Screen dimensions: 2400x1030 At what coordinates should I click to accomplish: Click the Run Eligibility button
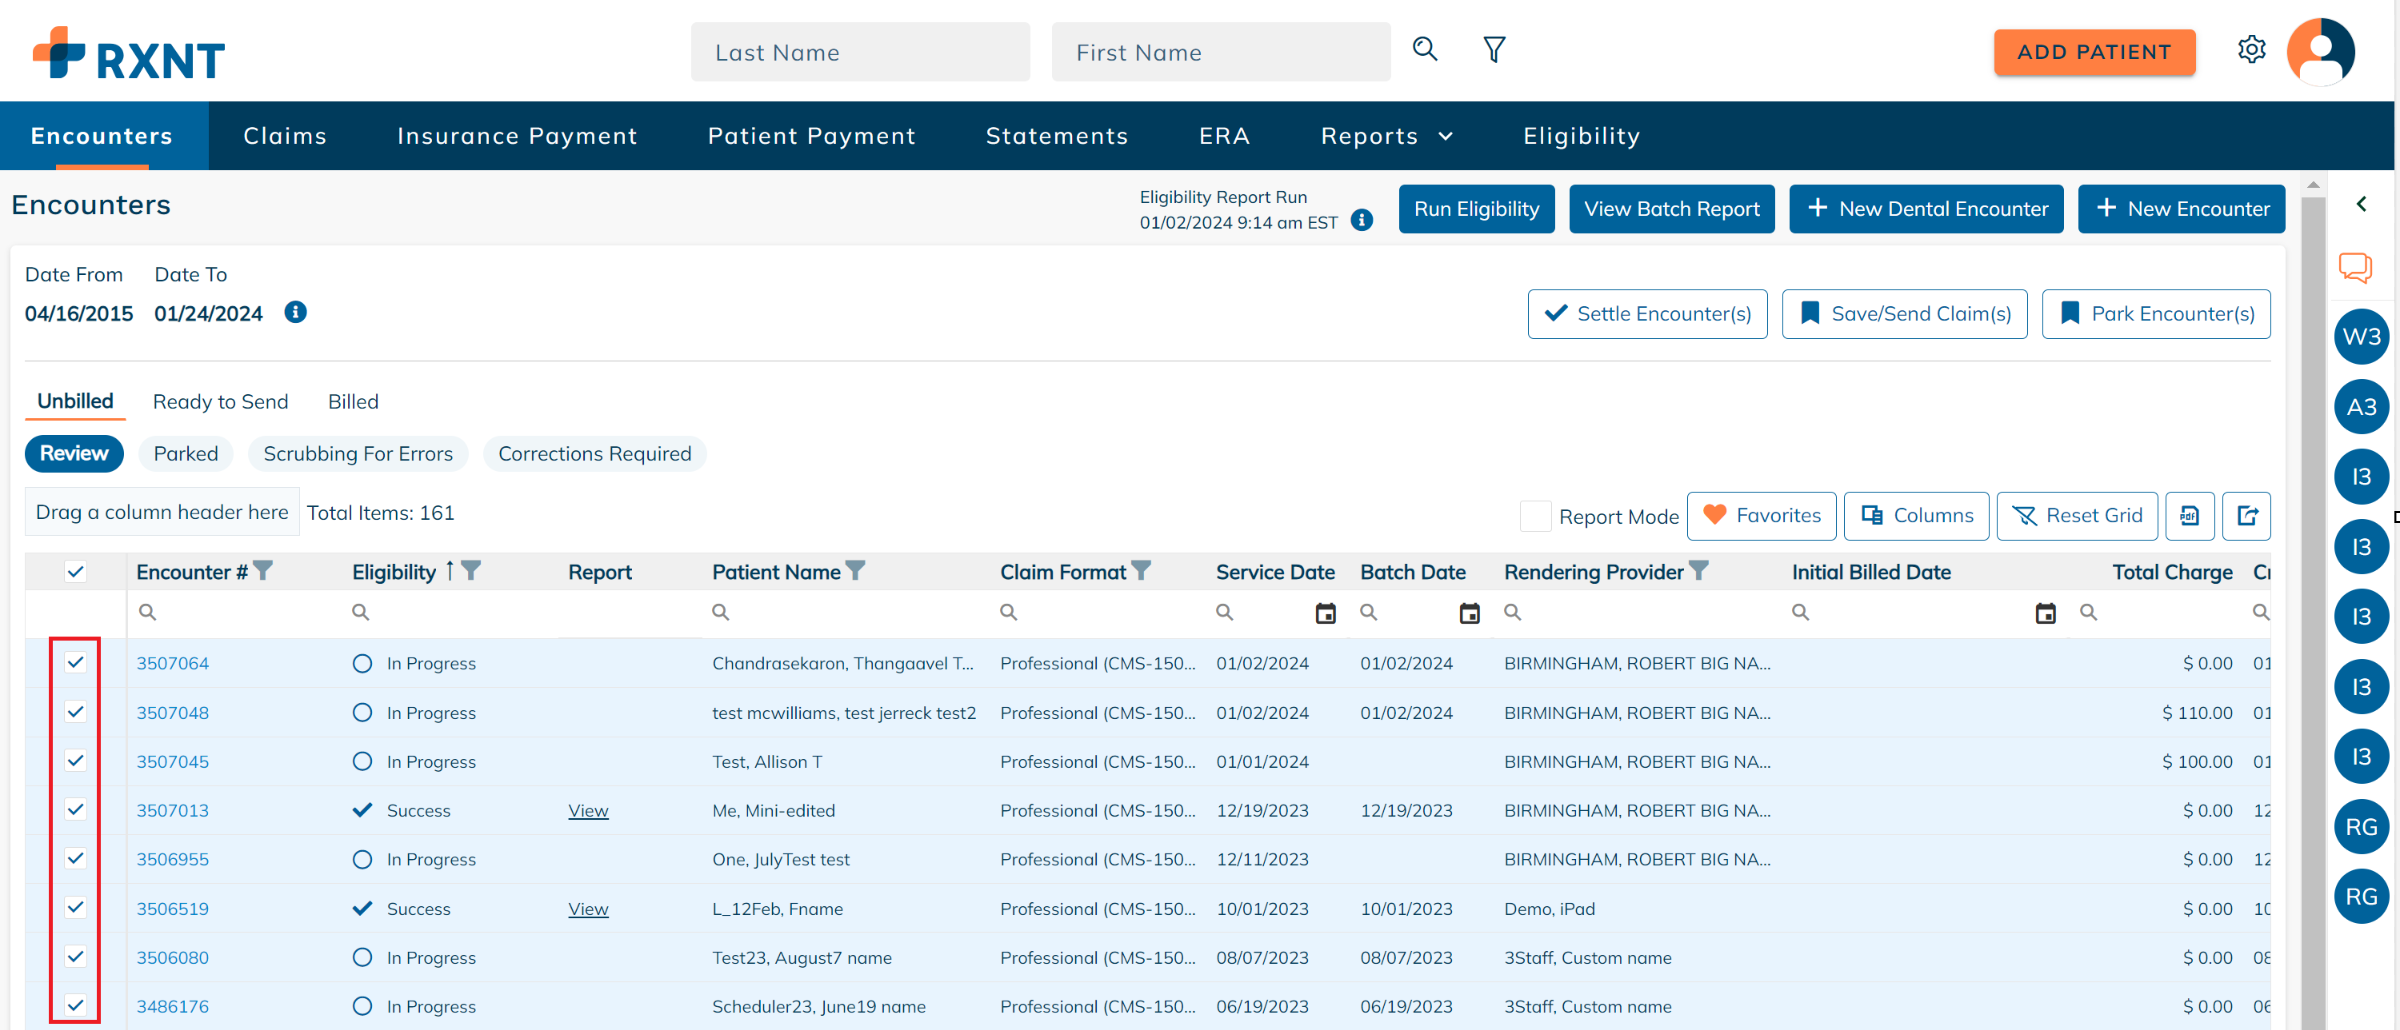pyautogui.click(x=1476, y=209)
